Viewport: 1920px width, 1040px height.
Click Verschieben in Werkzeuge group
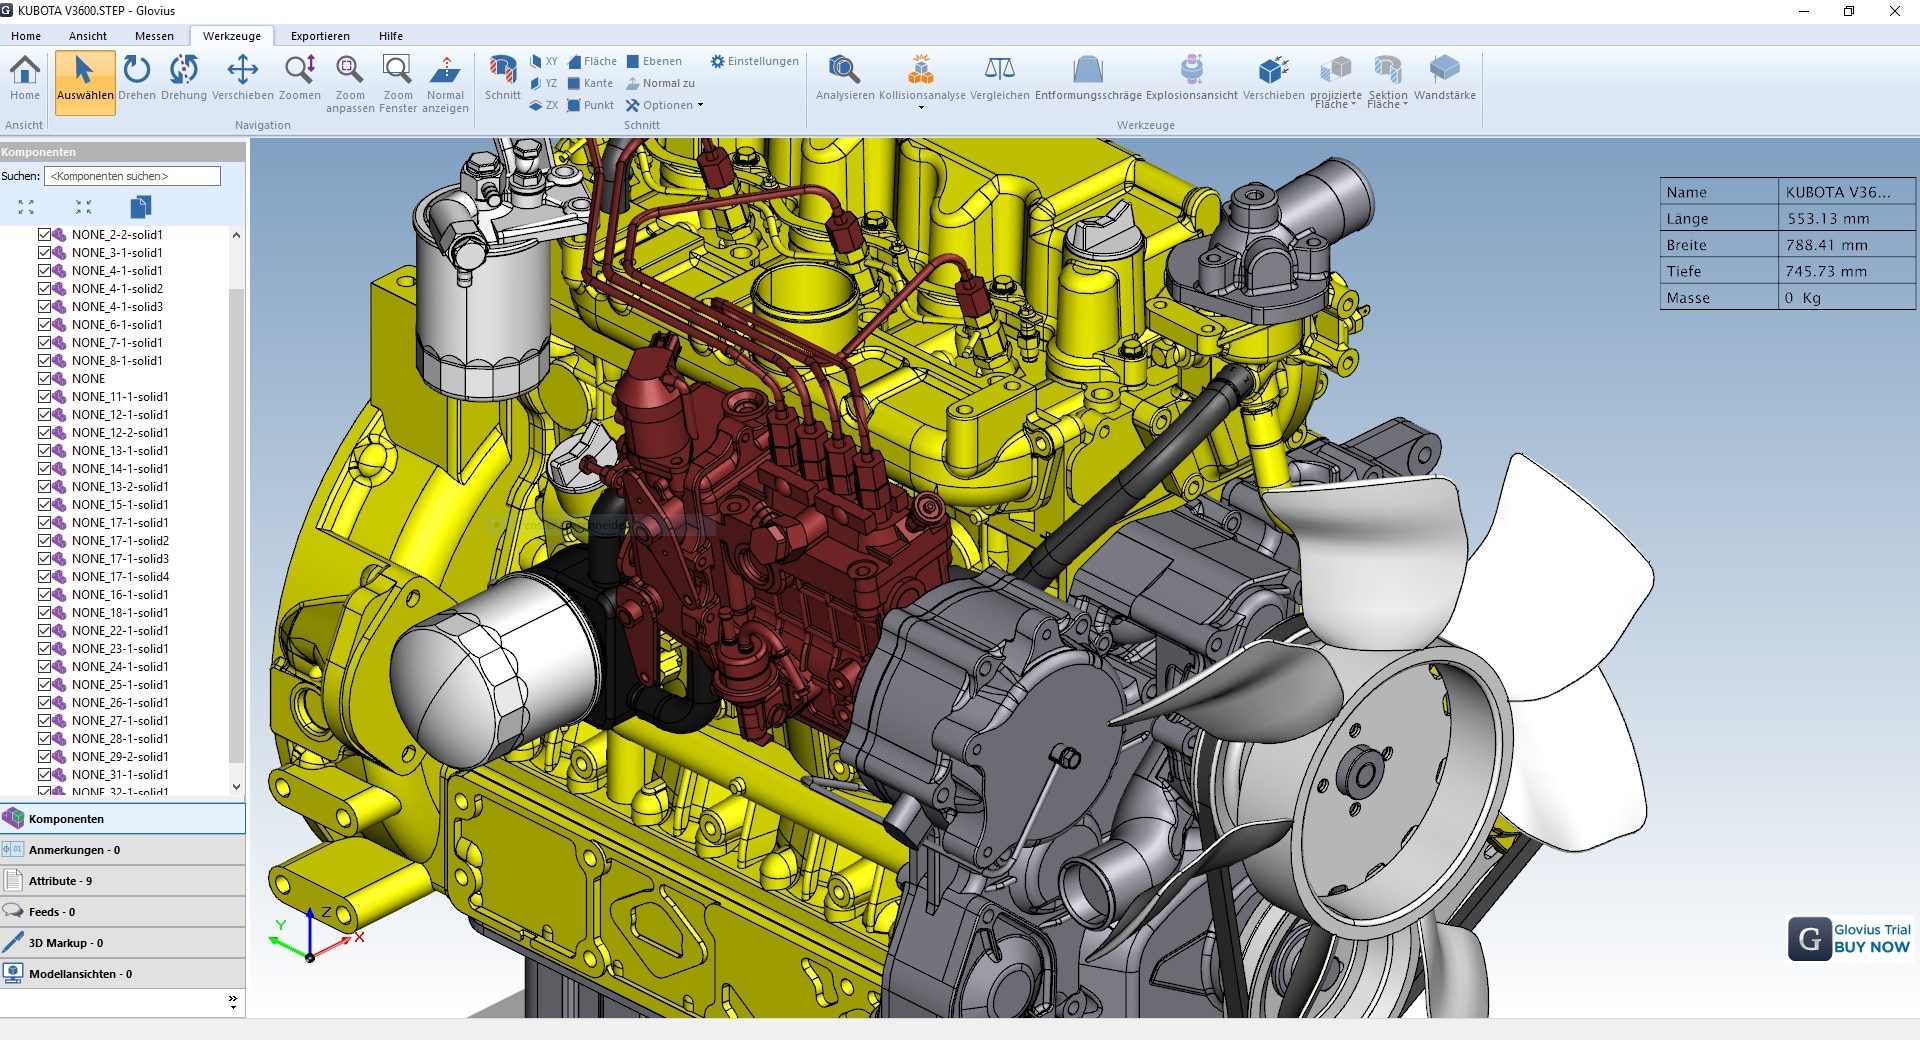pyautogui.click(x=1274, y=78)
